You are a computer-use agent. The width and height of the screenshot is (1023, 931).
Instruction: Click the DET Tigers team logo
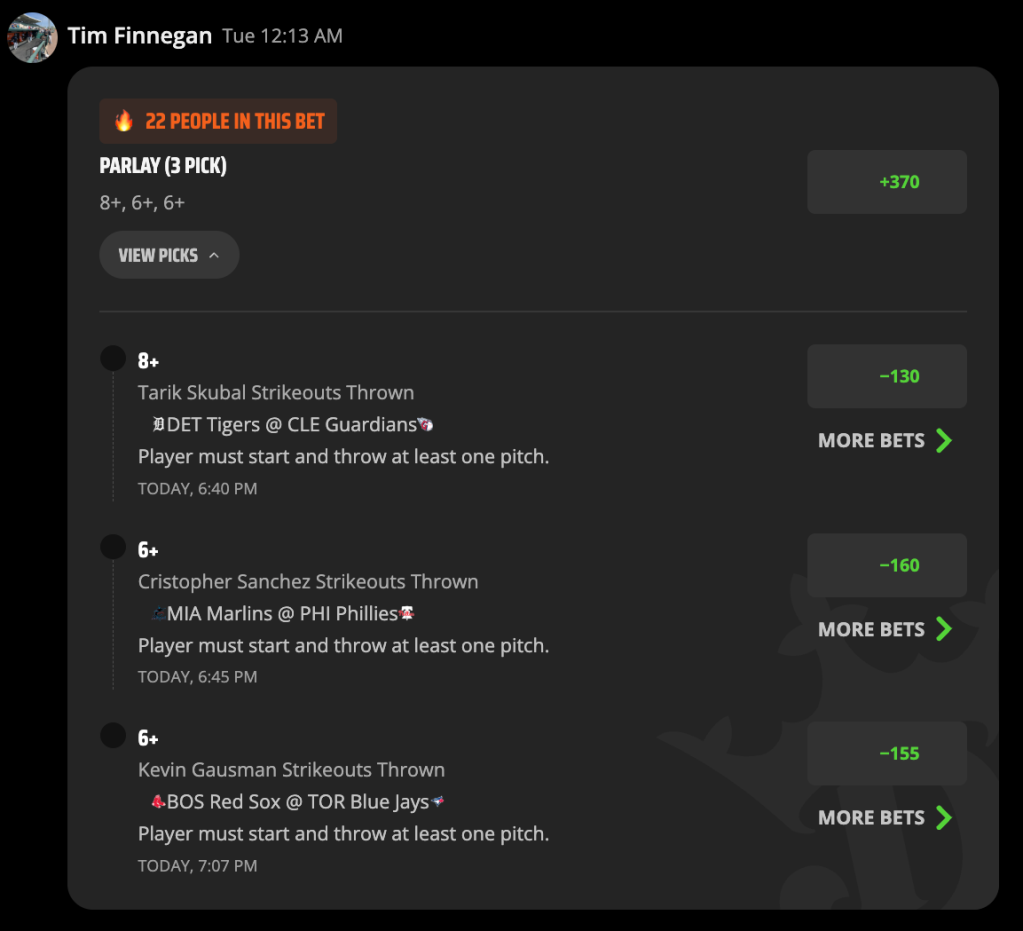(158, 425)
